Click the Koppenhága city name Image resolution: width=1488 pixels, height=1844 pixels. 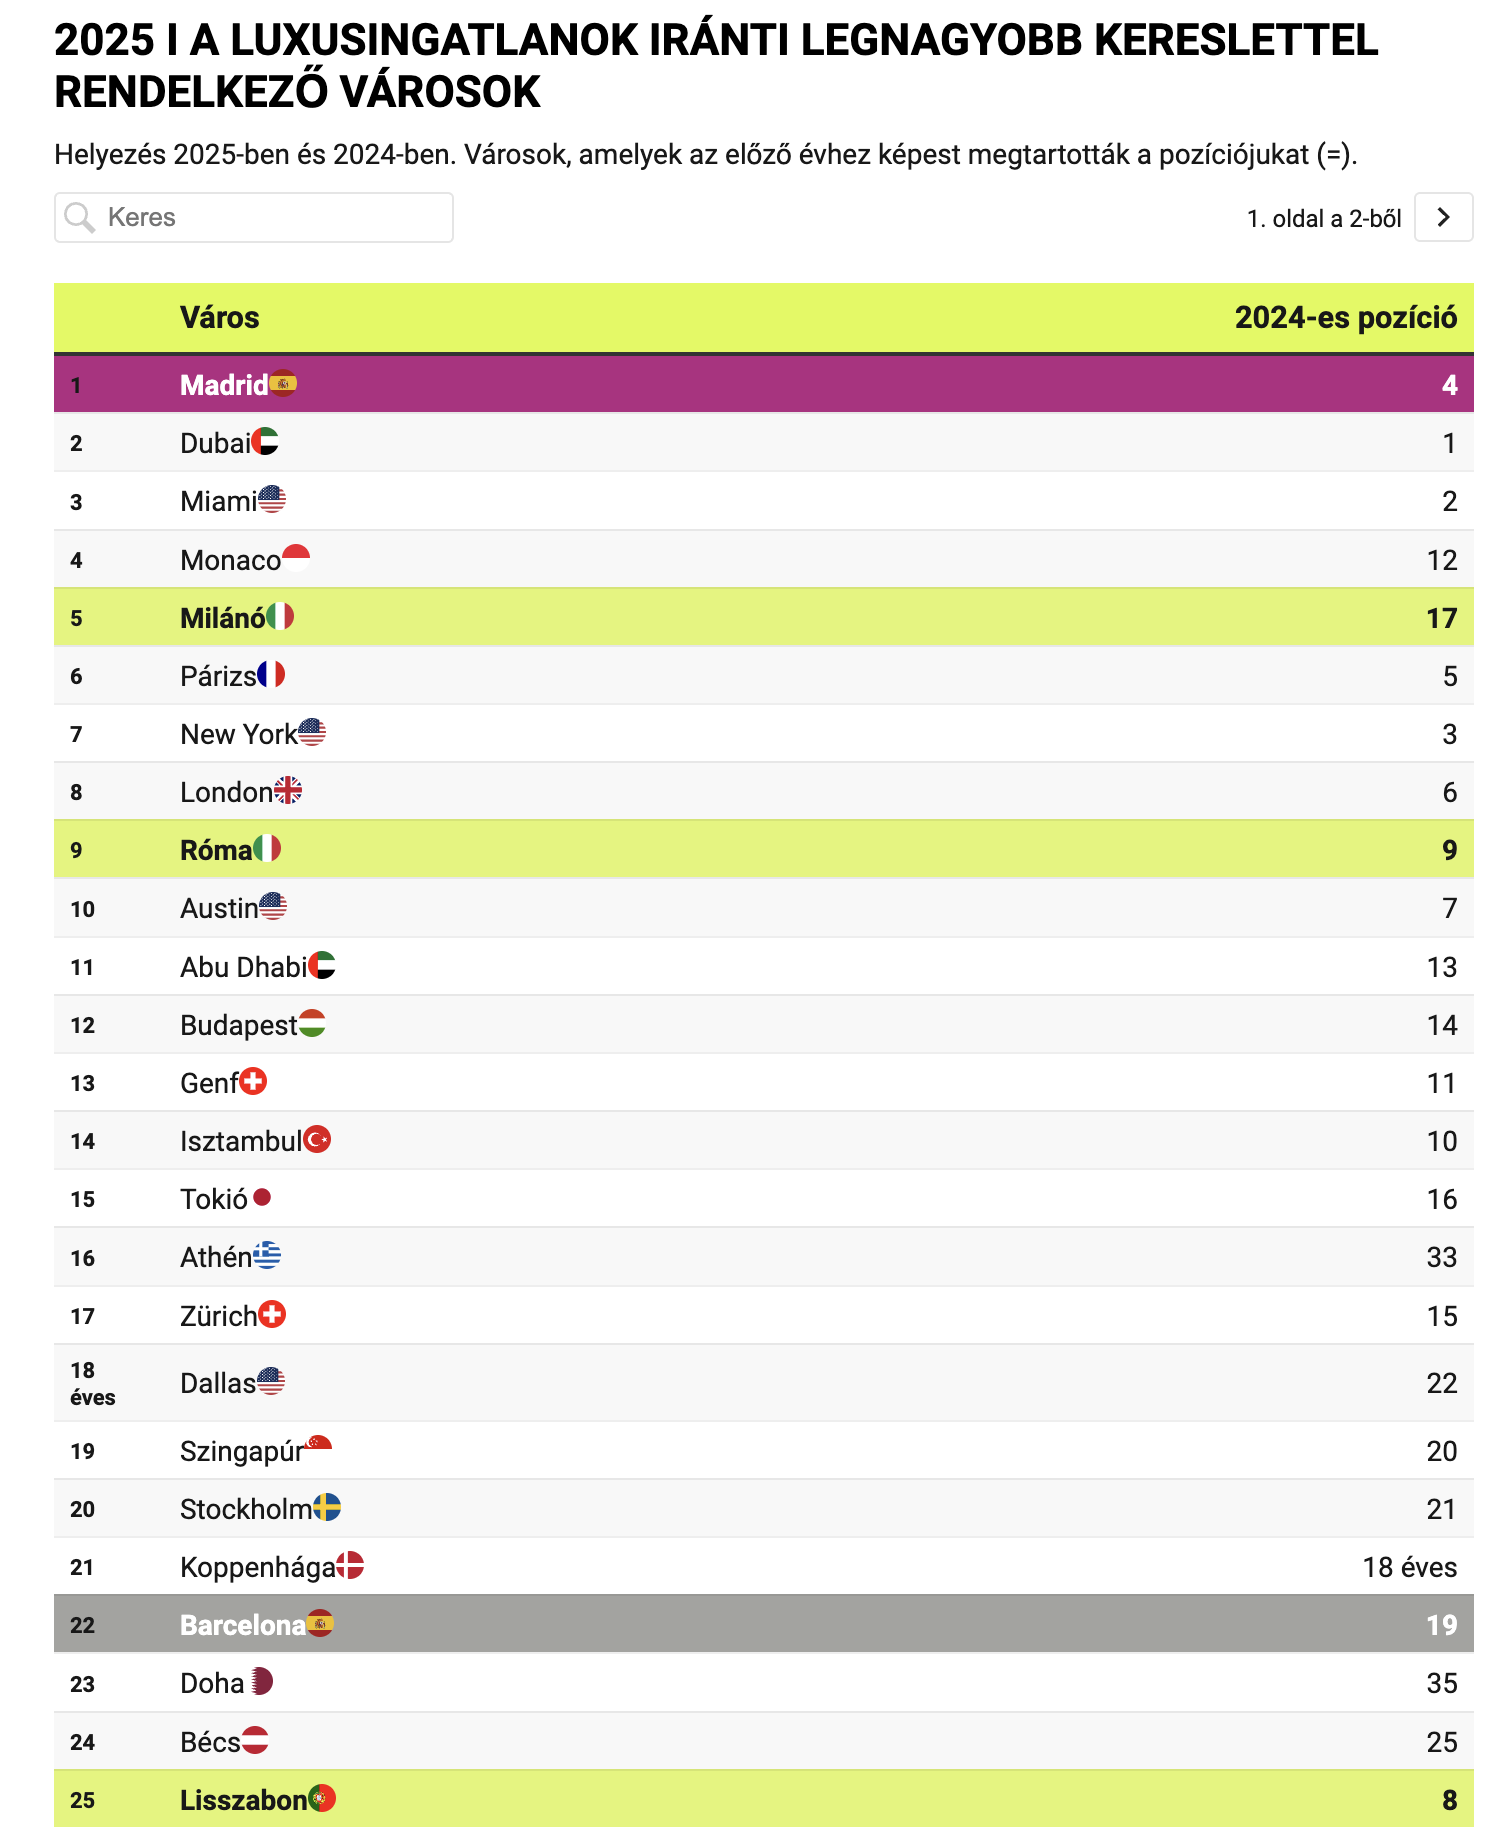point(258,1567)
